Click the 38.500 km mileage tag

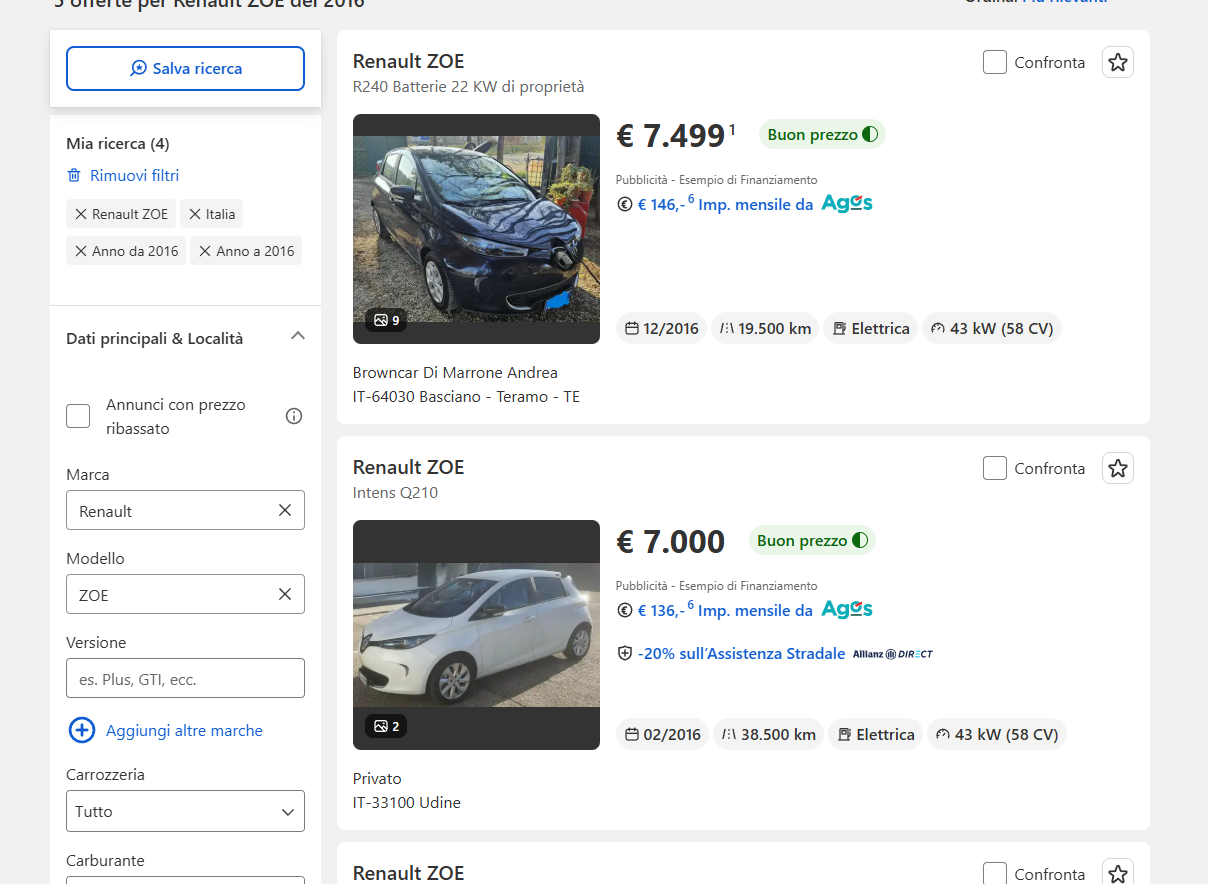pyautogui.click(x=768, y=734)
